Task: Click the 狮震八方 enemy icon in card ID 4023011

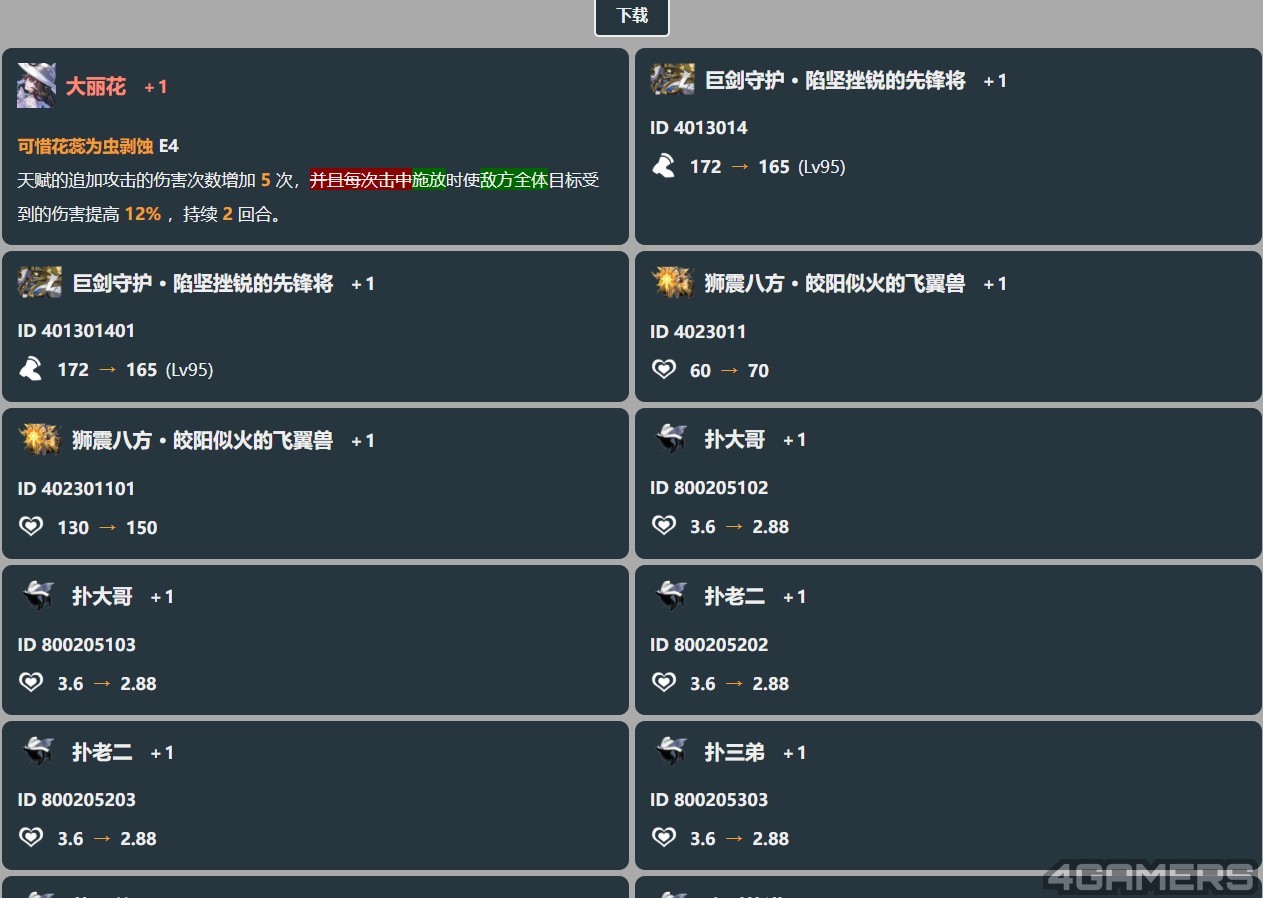Action: tap(672, 283)
